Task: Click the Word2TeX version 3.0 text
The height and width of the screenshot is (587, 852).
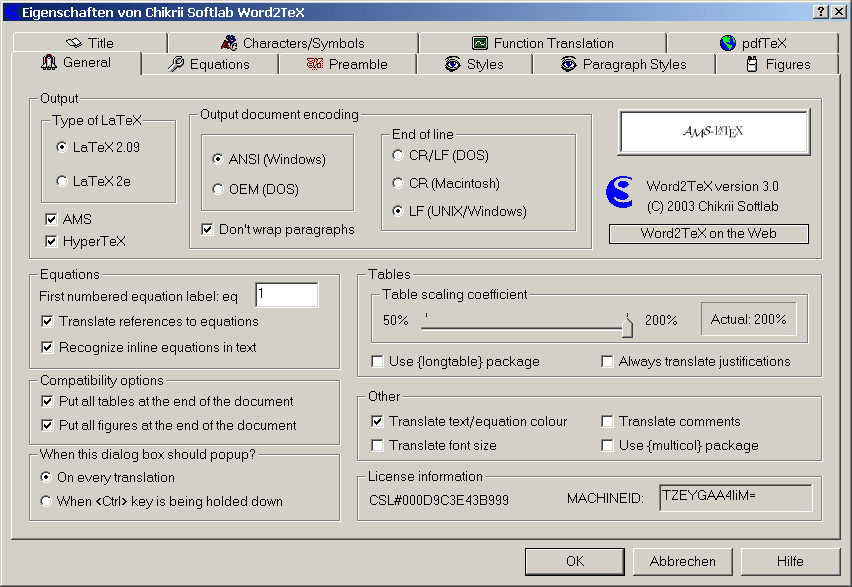Action: click(712, 186)
